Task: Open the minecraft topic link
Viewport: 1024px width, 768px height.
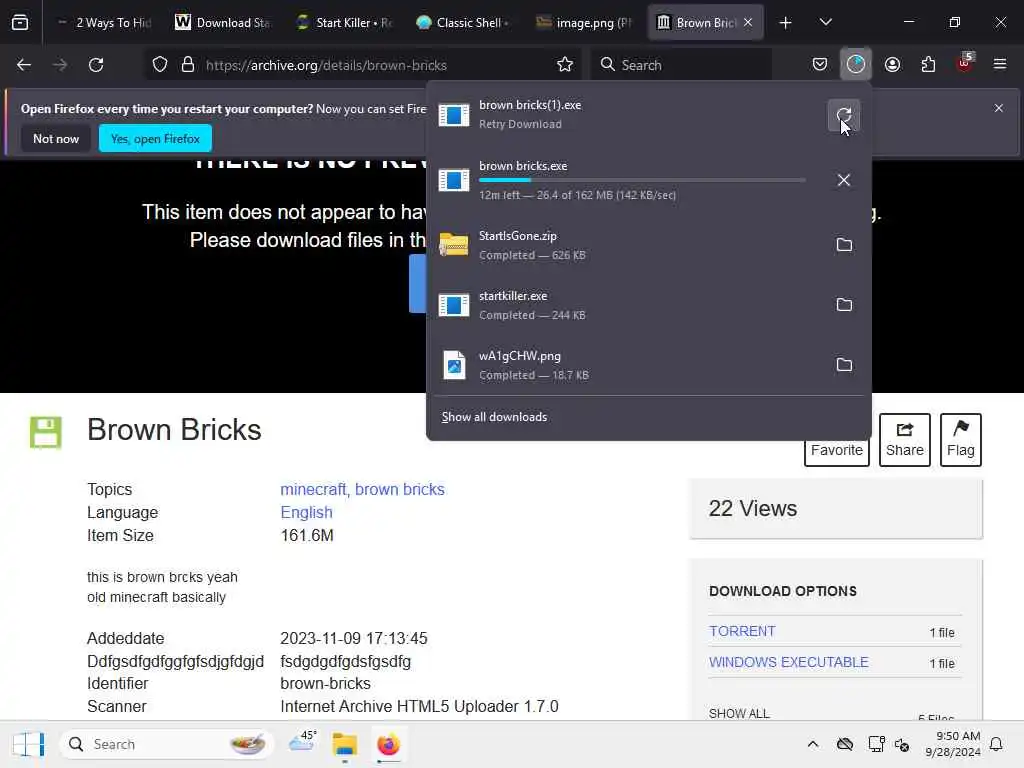Action: tap(313, 489)
